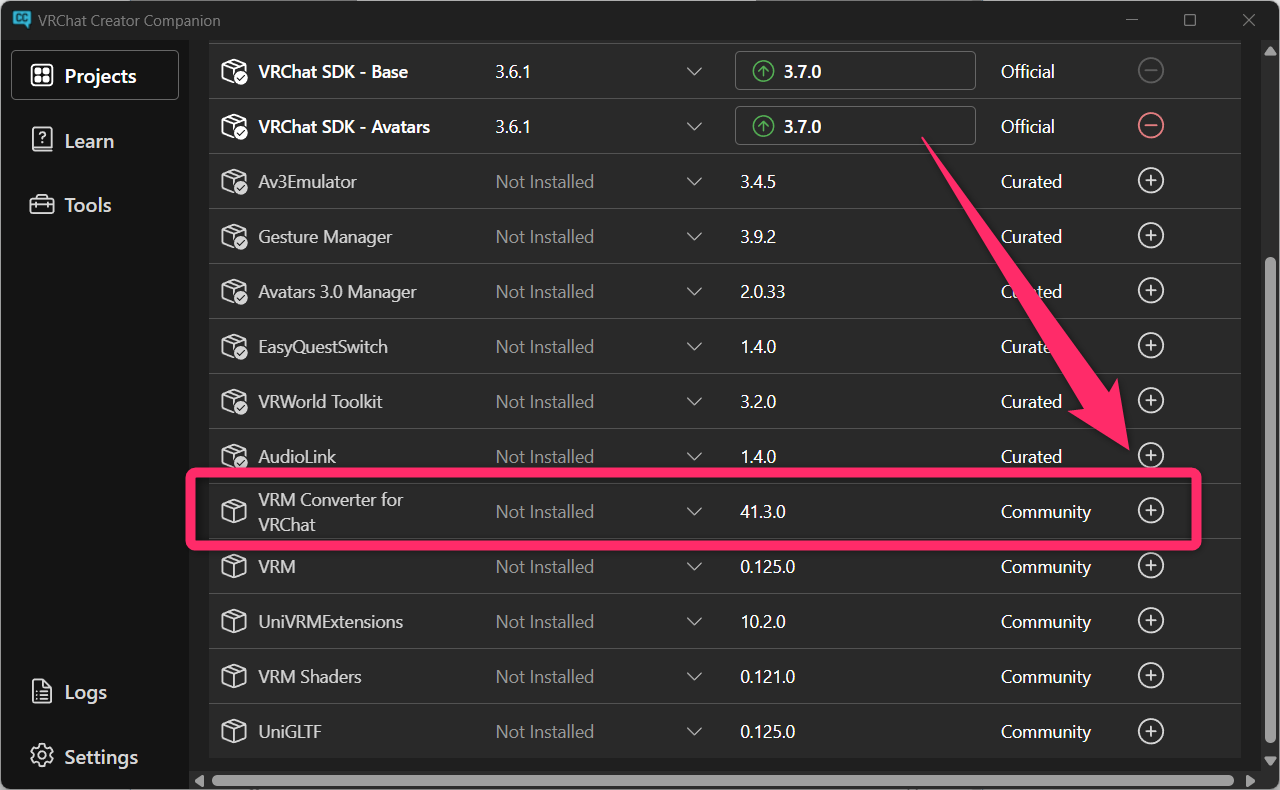Viewport: 1280px width, 790px height.
Task: Maximize the VRChat Creator Companion window
Action: pyautogui.click(x=1190, y=20)
